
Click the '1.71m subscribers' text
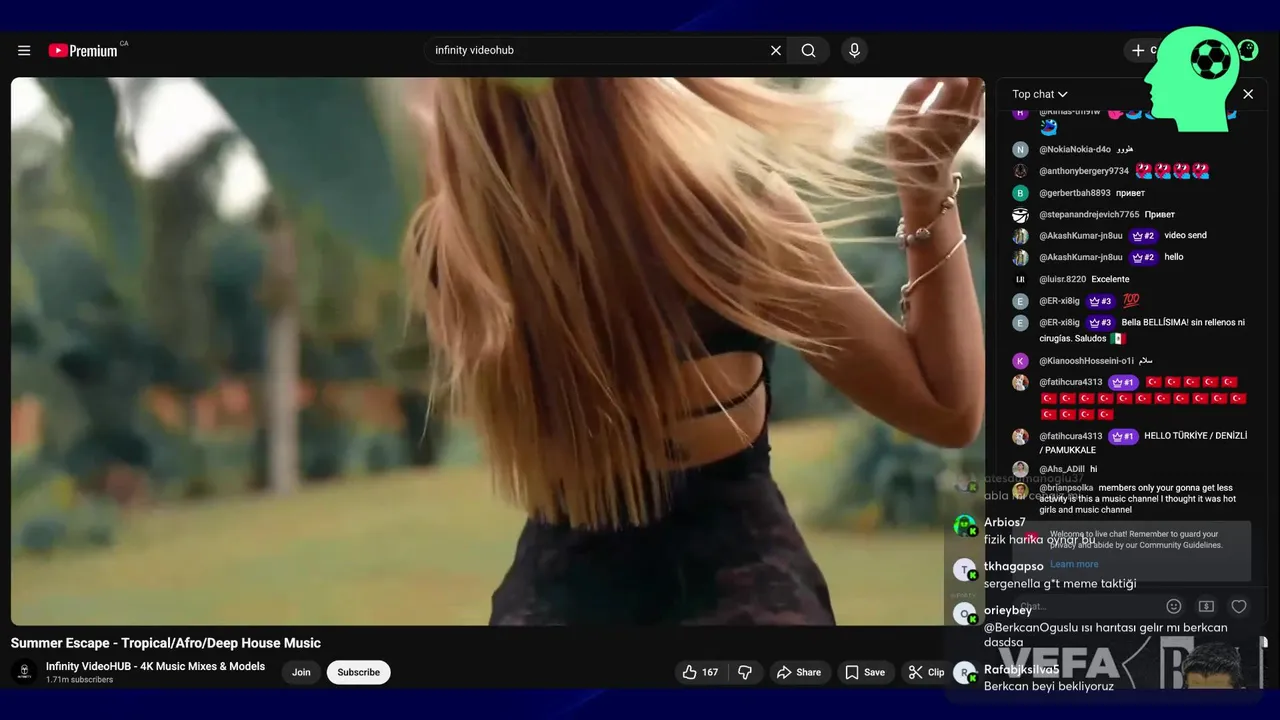(x=79, y=680)
